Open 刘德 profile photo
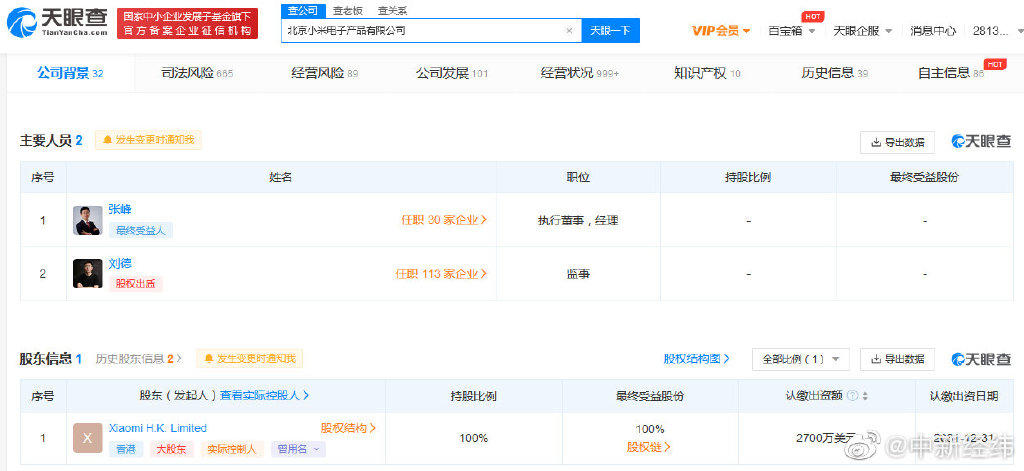Image resolution: width=1024 pixels, height=471 pixels. 88,274
